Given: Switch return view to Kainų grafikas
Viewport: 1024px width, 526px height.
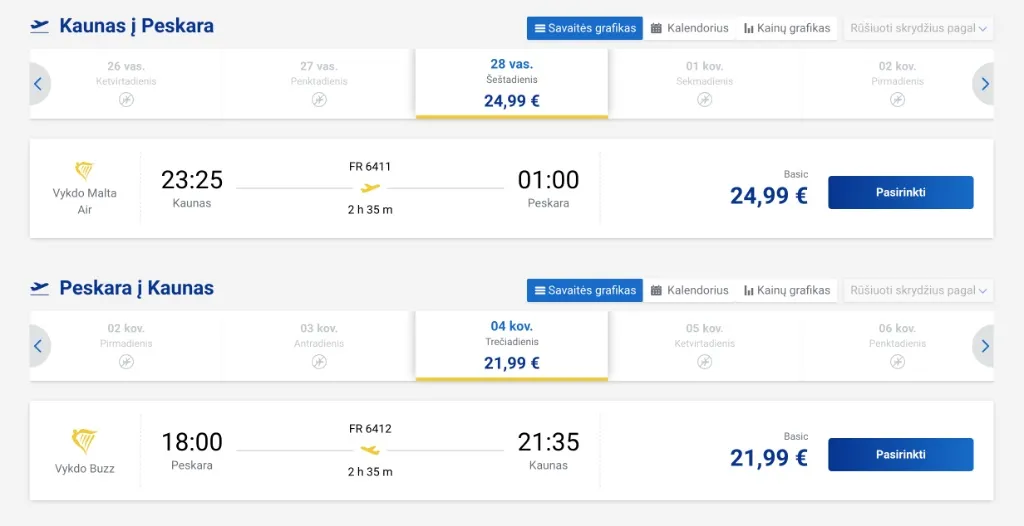Looking at the screenshot, I should (x=787, y=290).
